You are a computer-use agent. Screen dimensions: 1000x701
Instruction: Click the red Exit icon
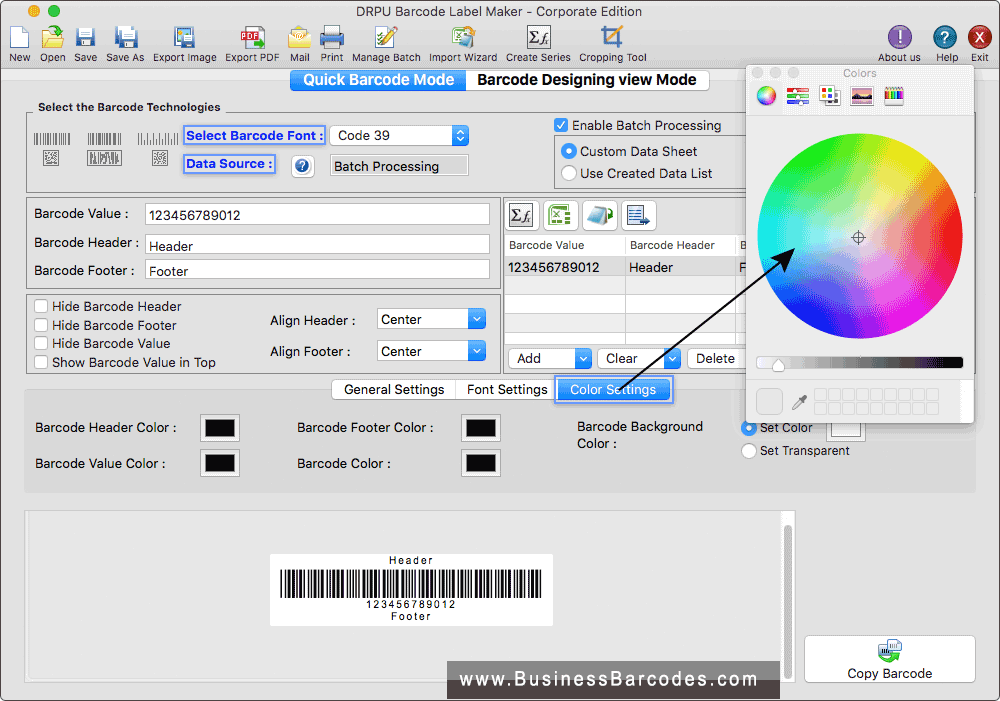(x=979, y=38)
